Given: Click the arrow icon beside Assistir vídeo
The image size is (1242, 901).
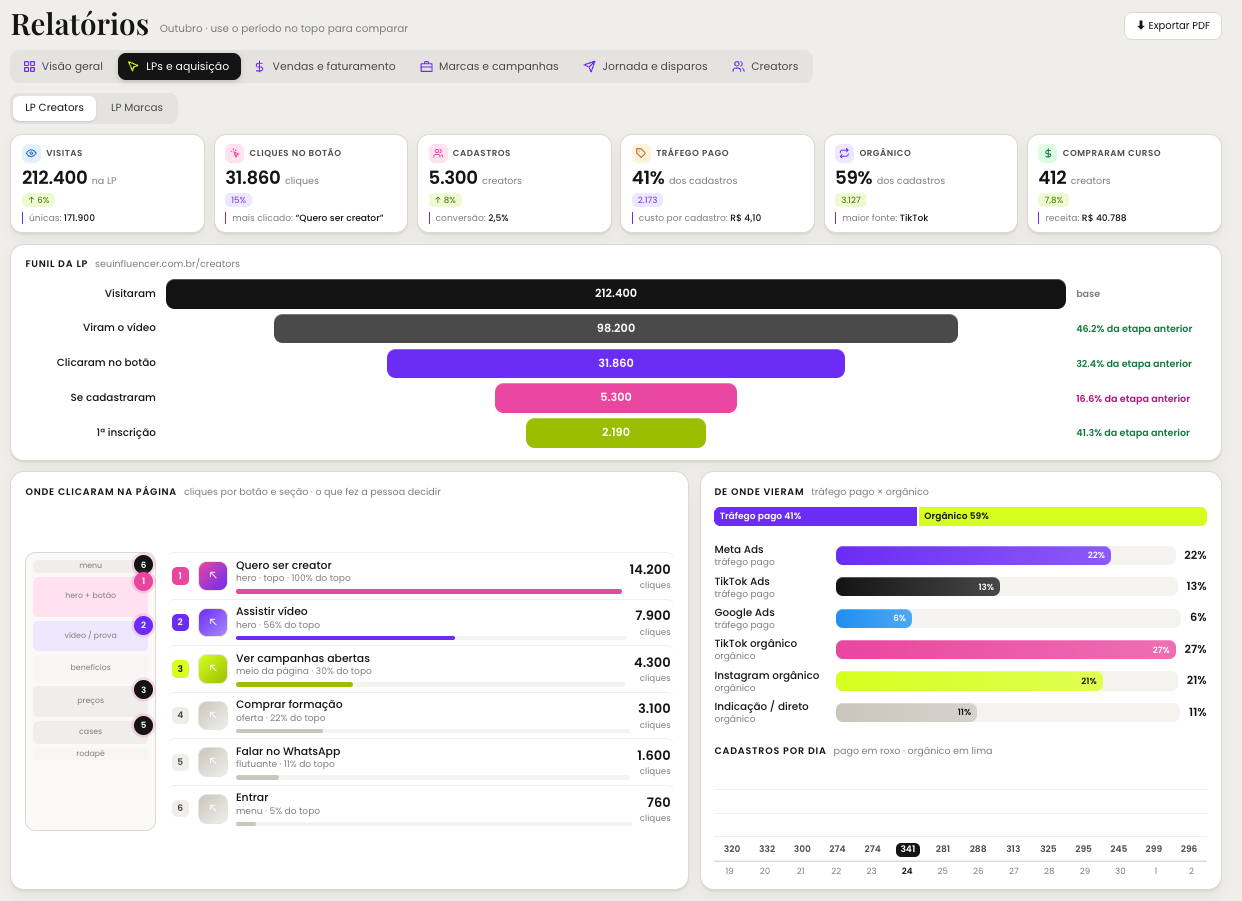Looking at the screenshot, I should (213, 622).
